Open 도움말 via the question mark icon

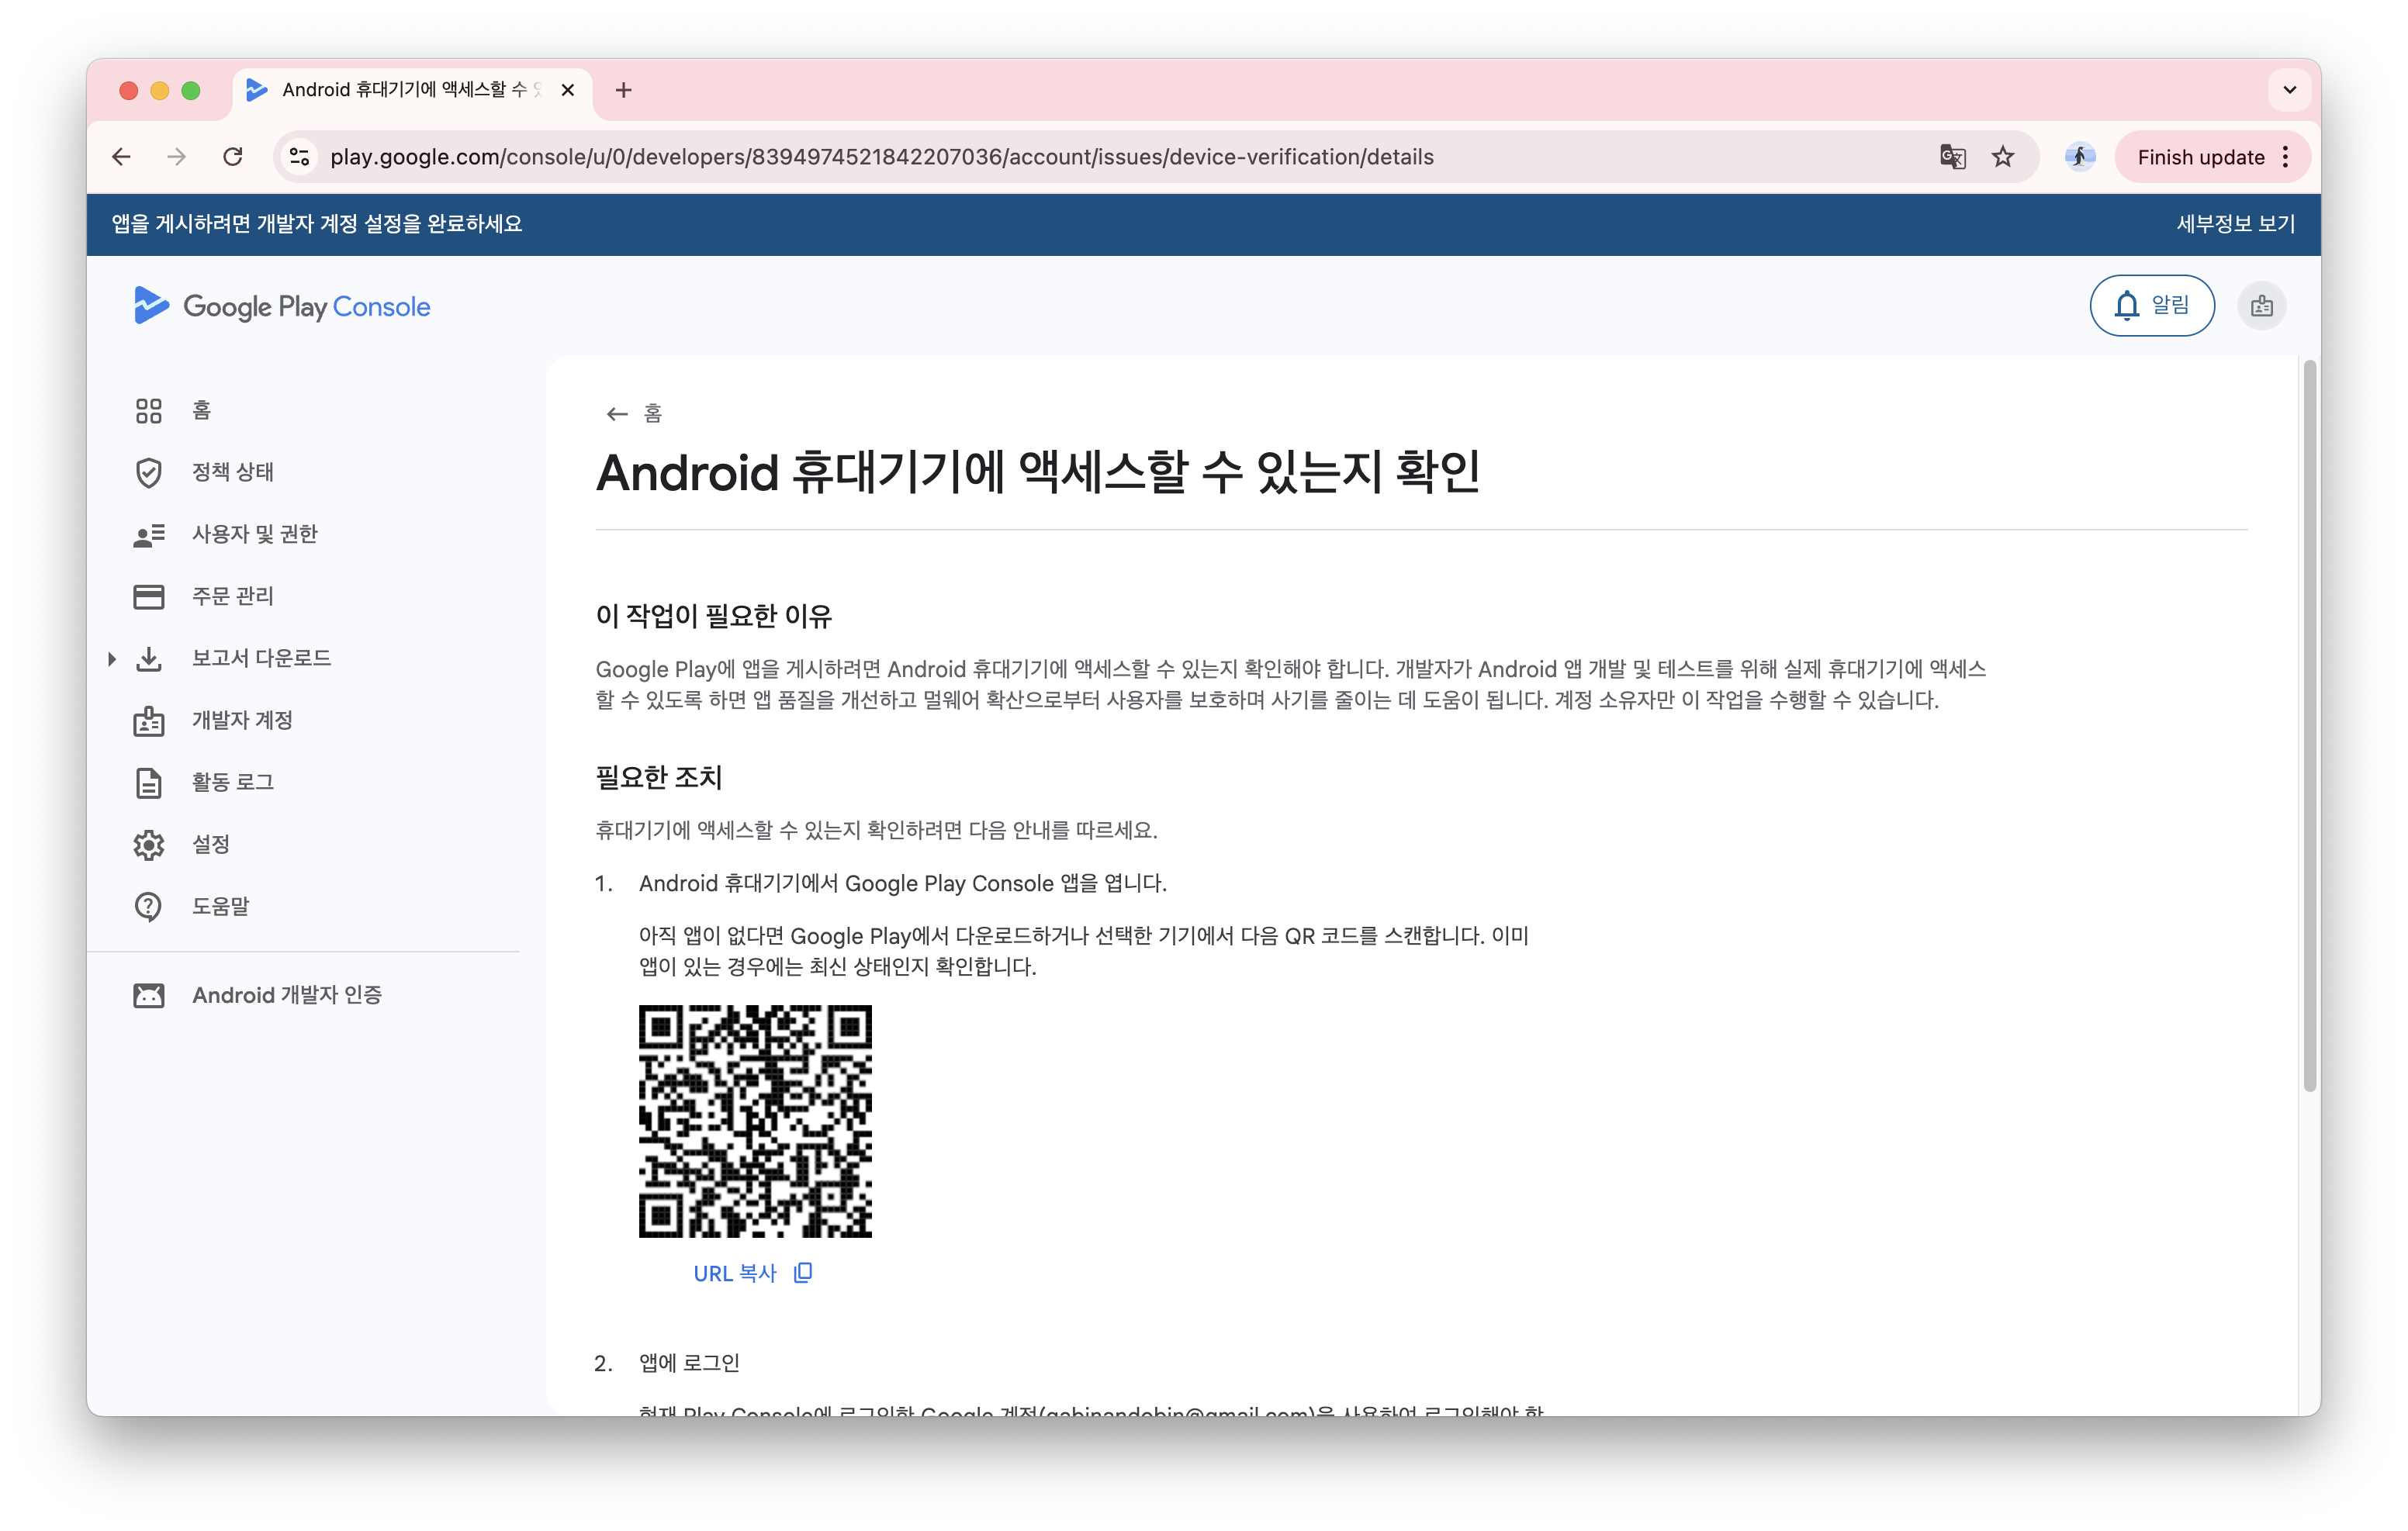[148, 906]
